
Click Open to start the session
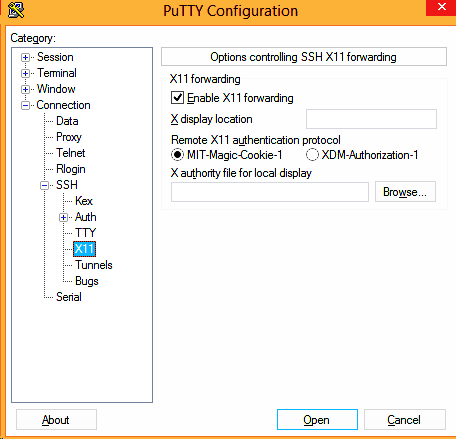(317, 420)
